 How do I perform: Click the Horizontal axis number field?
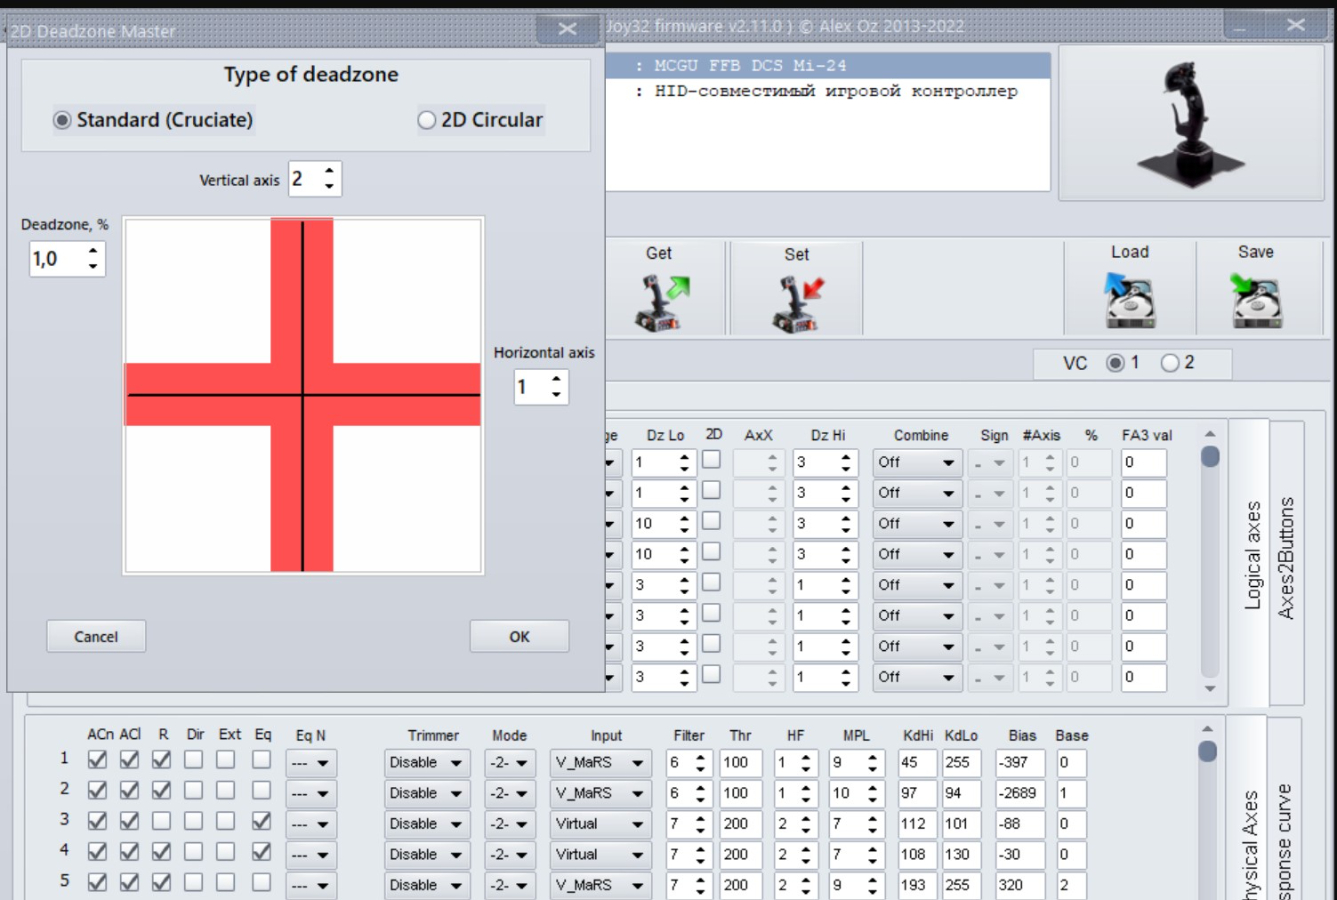530,387
